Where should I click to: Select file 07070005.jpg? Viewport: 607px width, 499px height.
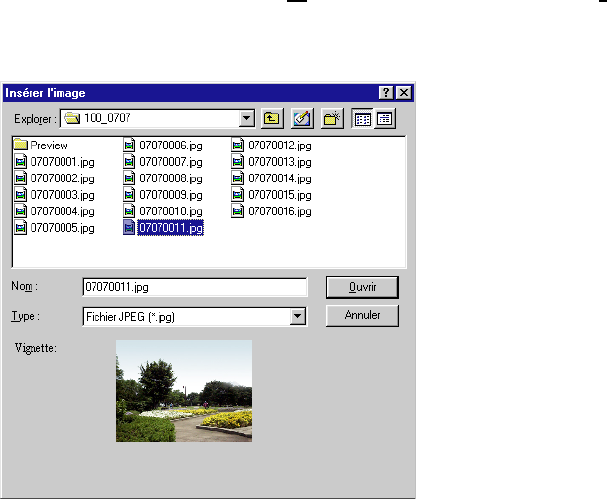pos(54,228)
